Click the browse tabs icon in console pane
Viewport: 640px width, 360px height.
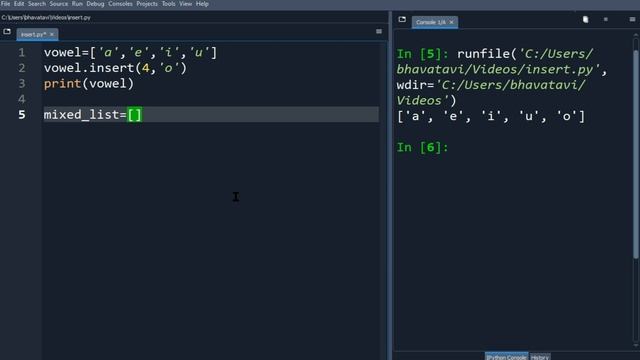[402, 19]
